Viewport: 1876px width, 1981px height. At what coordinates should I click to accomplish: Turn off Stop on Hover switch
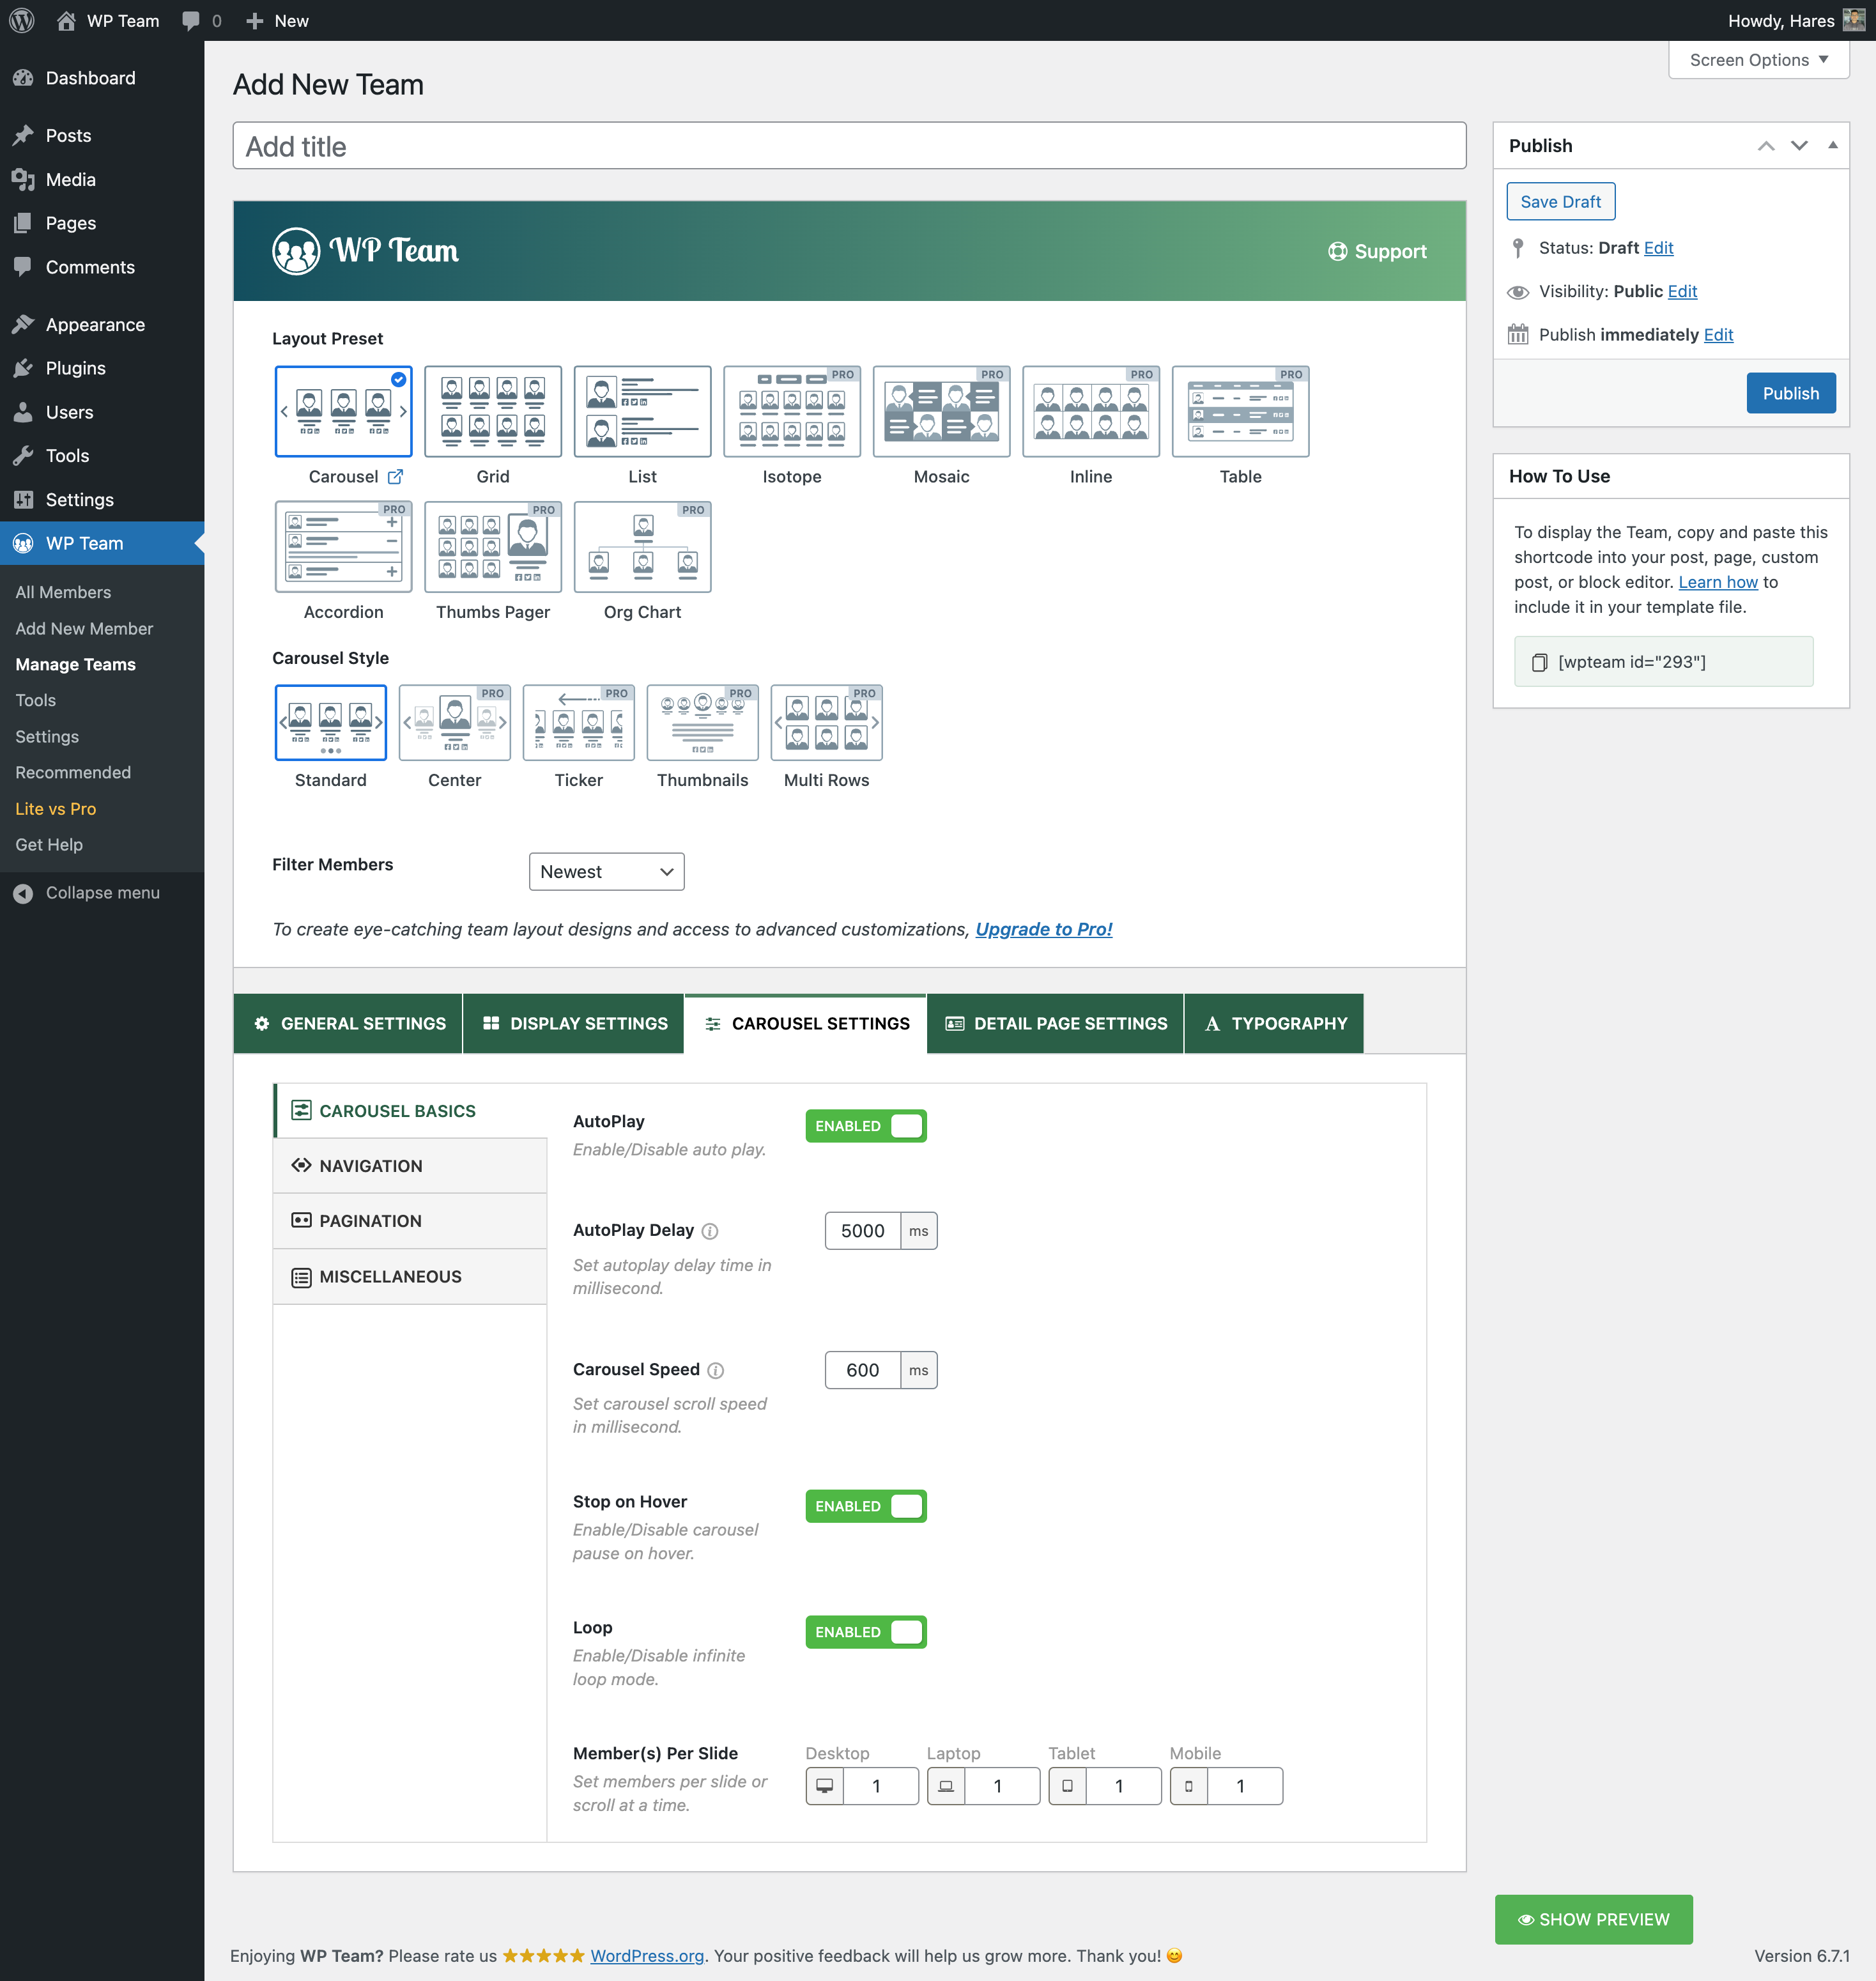[x=865, y=1506]
